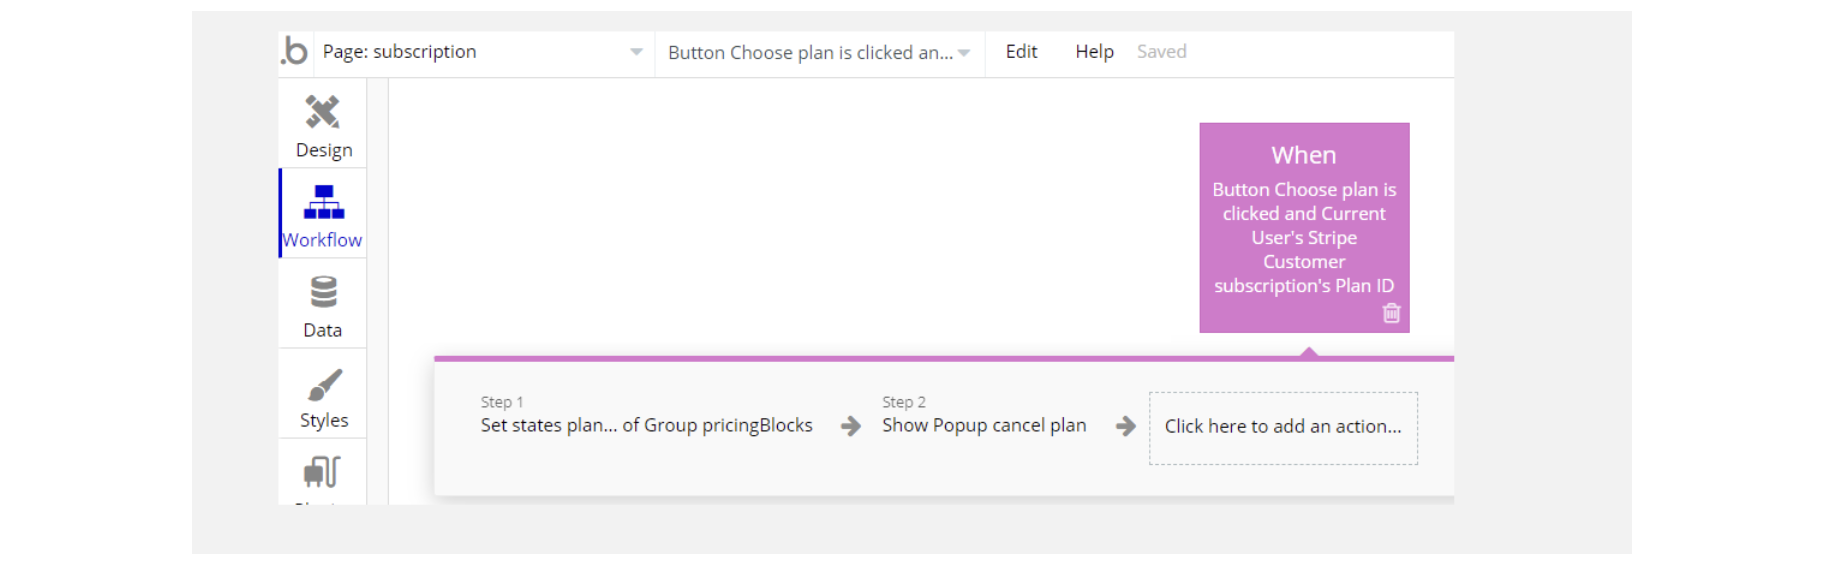Click here to add an action
Viewport: 1830px width, 568px height.
coord(1283,427)
